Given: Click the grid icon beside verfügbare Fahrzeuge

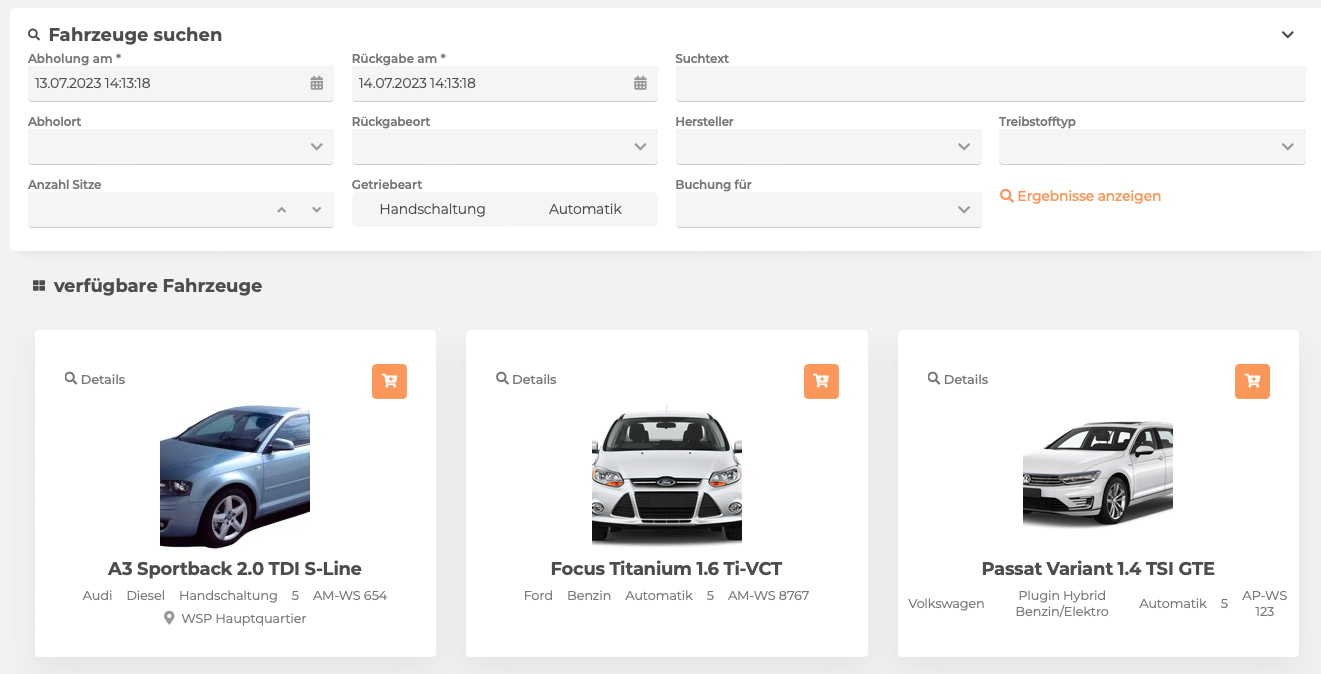Looking at the screenshot, I should [39, 286].
